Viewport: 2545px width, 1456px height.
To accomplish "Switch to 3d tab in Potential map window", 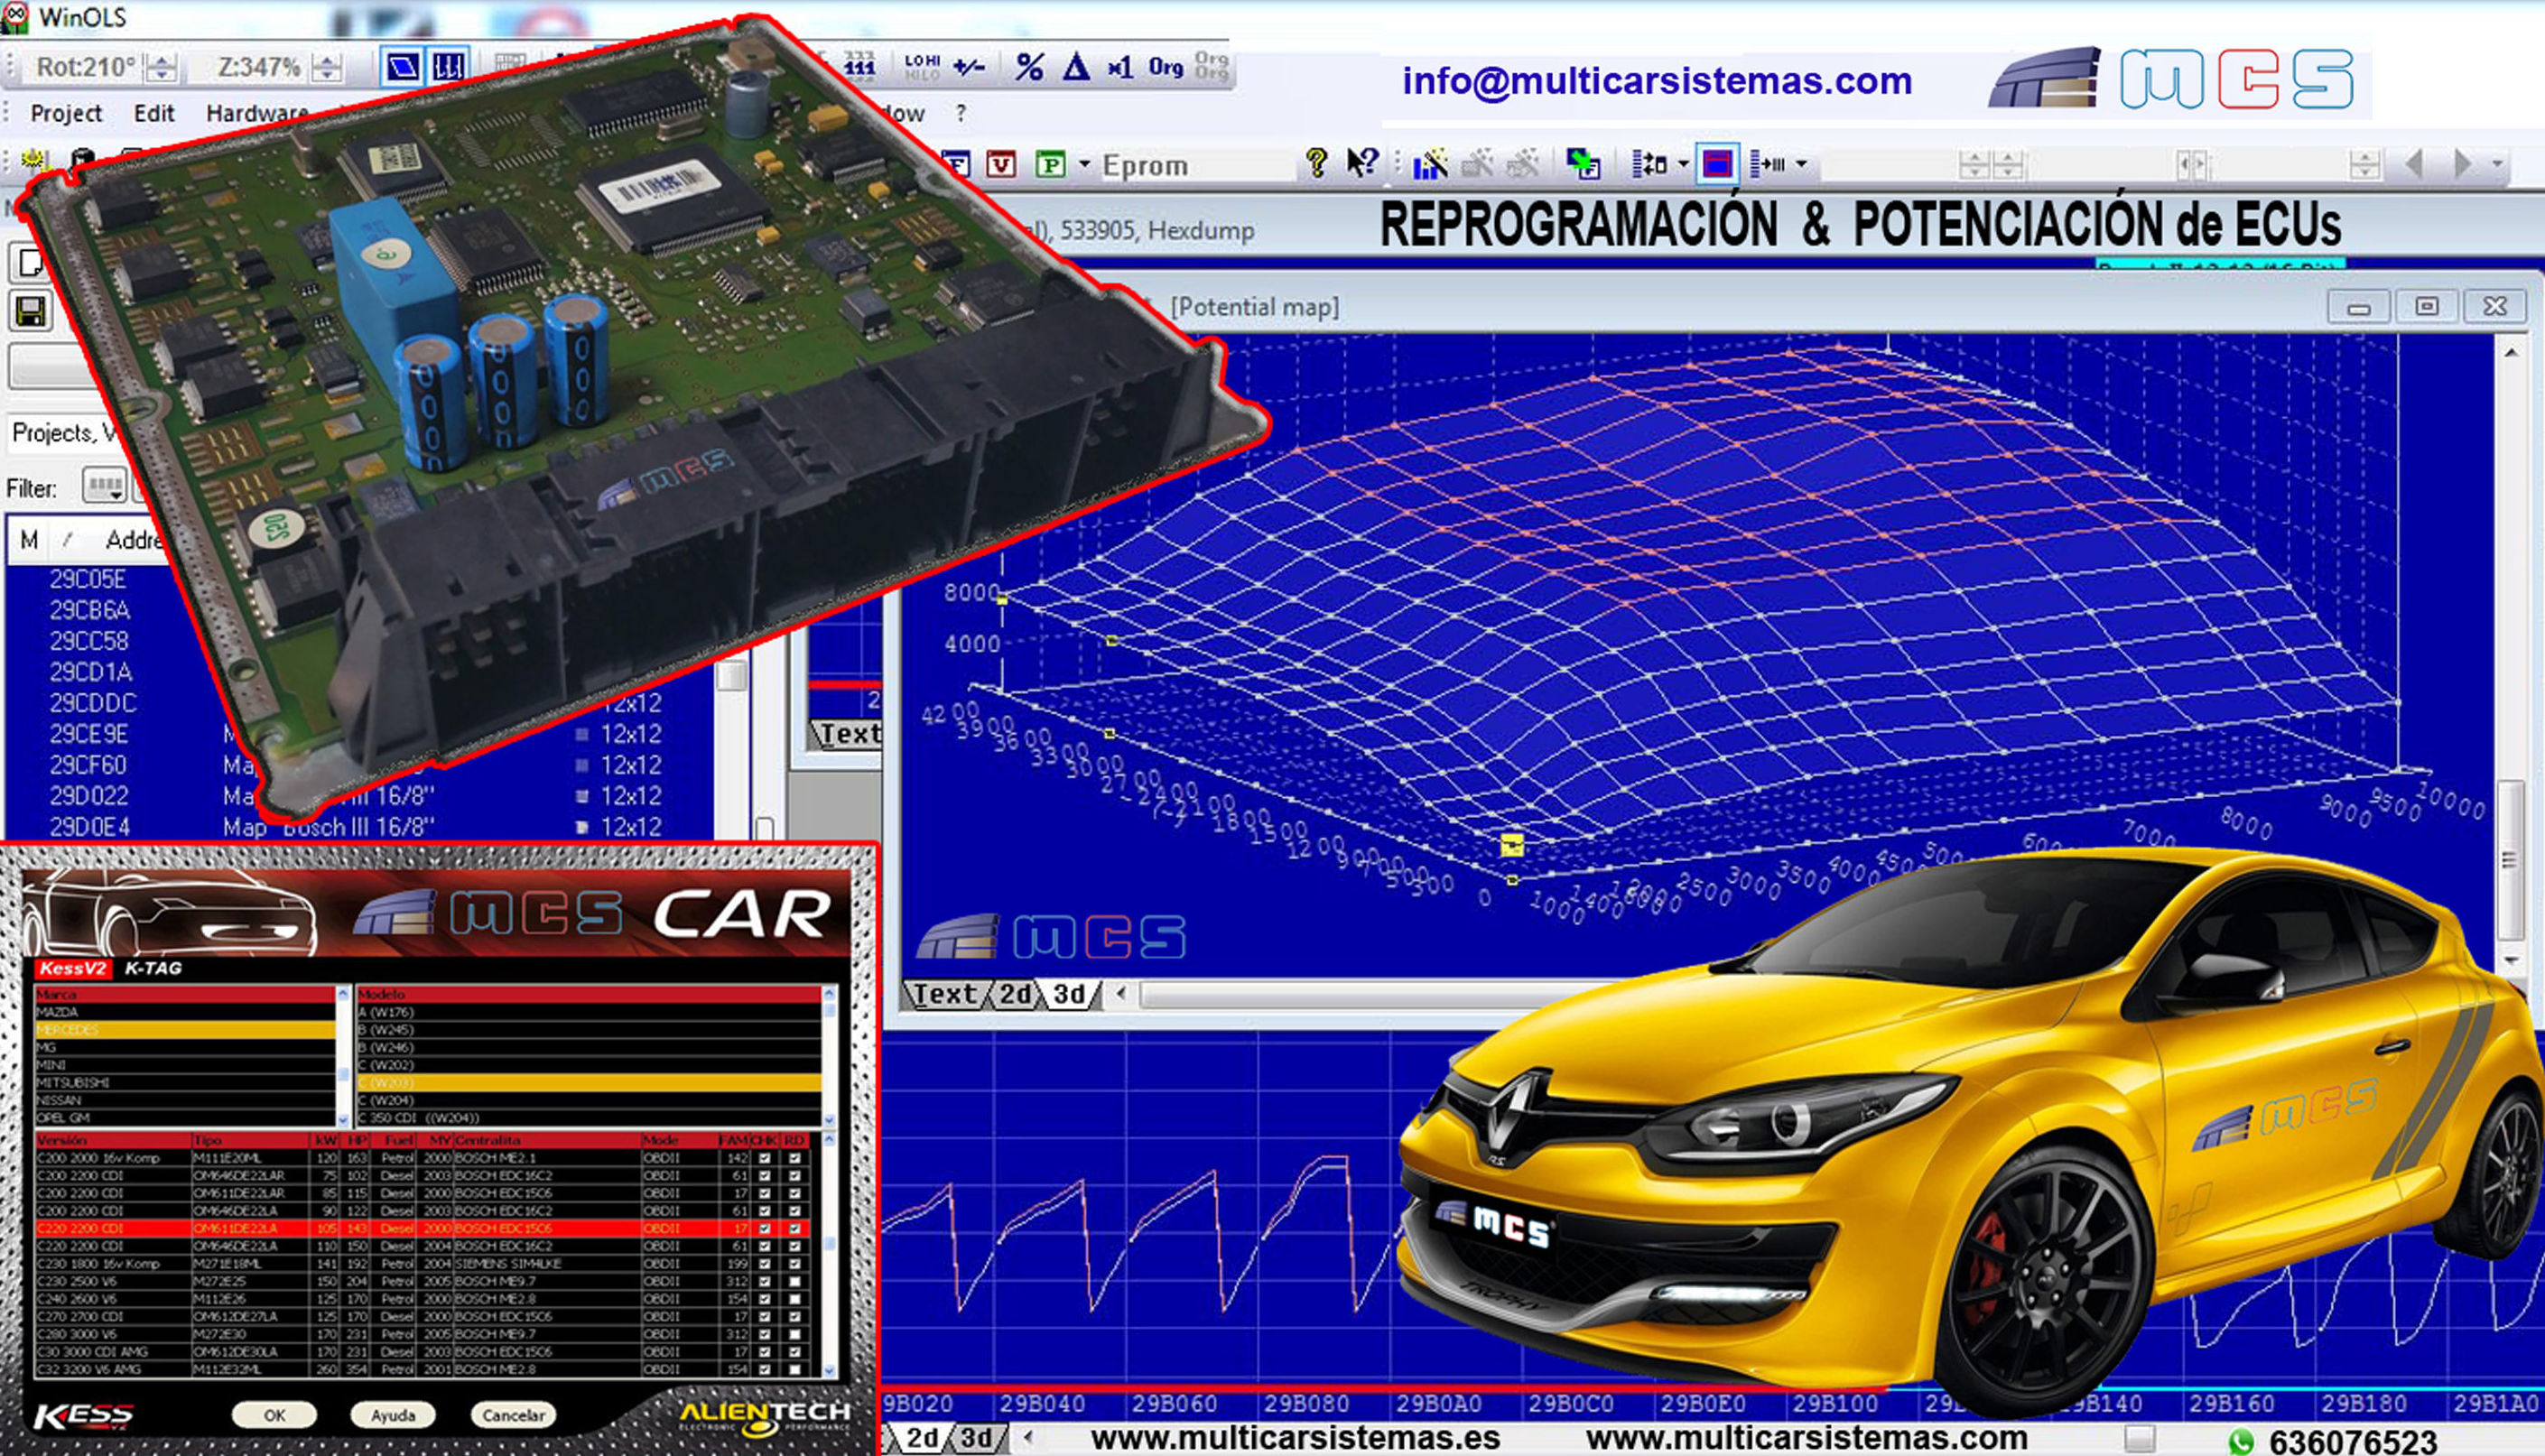I will tap(1069, 994).
